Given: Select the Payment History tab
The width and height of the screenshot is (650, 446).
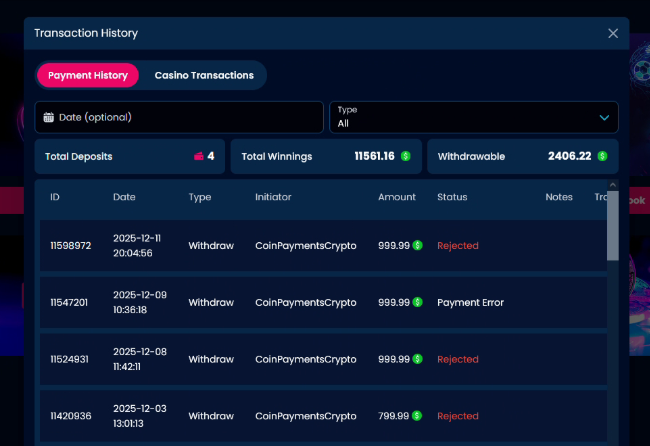Looking at the screenshot, I should pos(88,75).
